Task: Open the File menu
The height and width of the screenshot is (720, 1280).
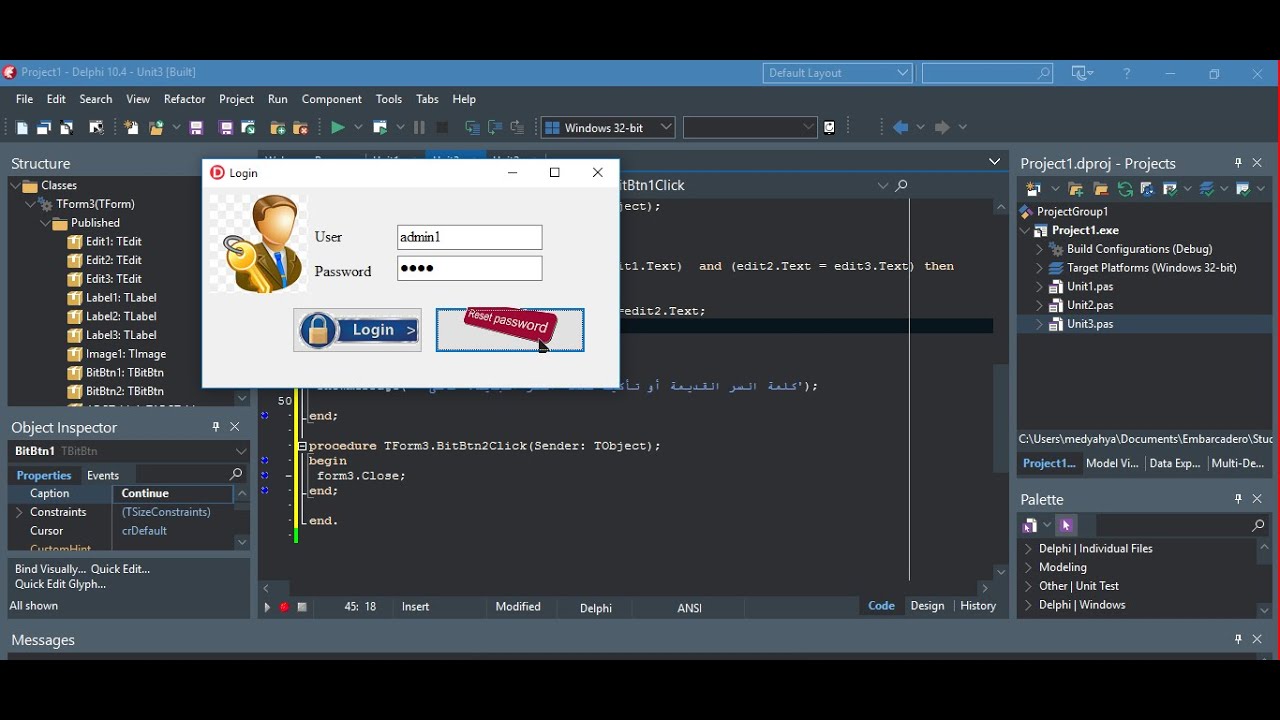Action: 24,100
